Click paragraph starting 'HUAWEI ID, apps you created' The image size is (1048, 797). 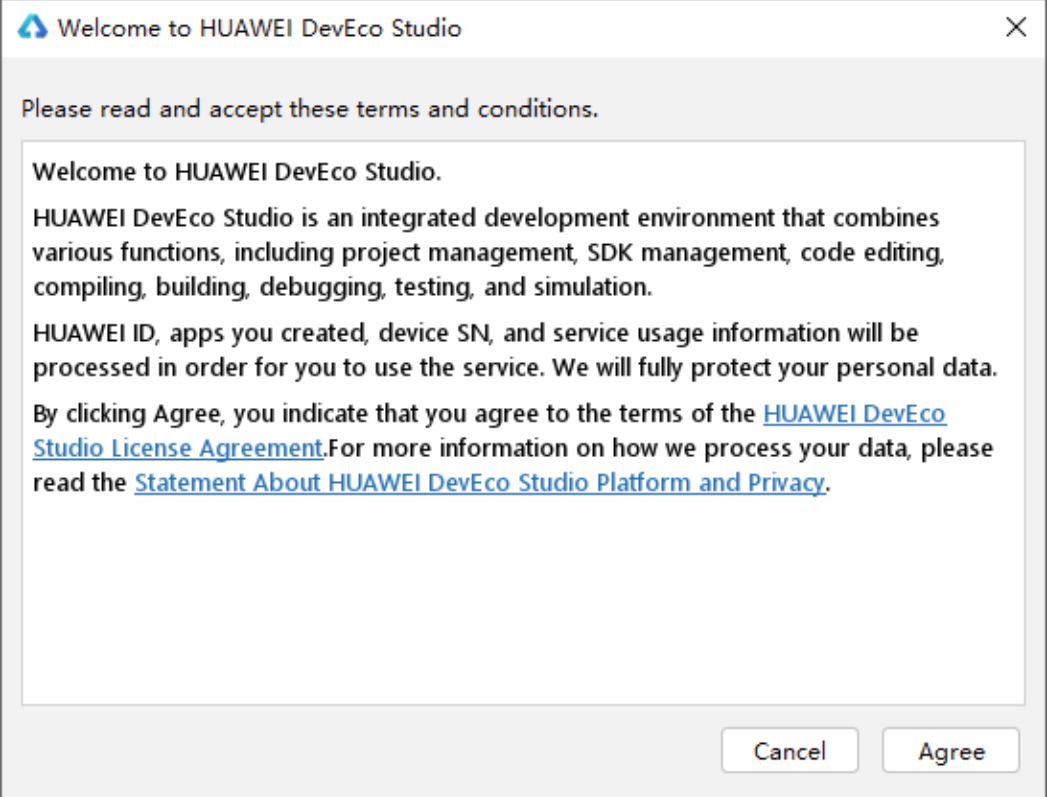coord(515,350)
